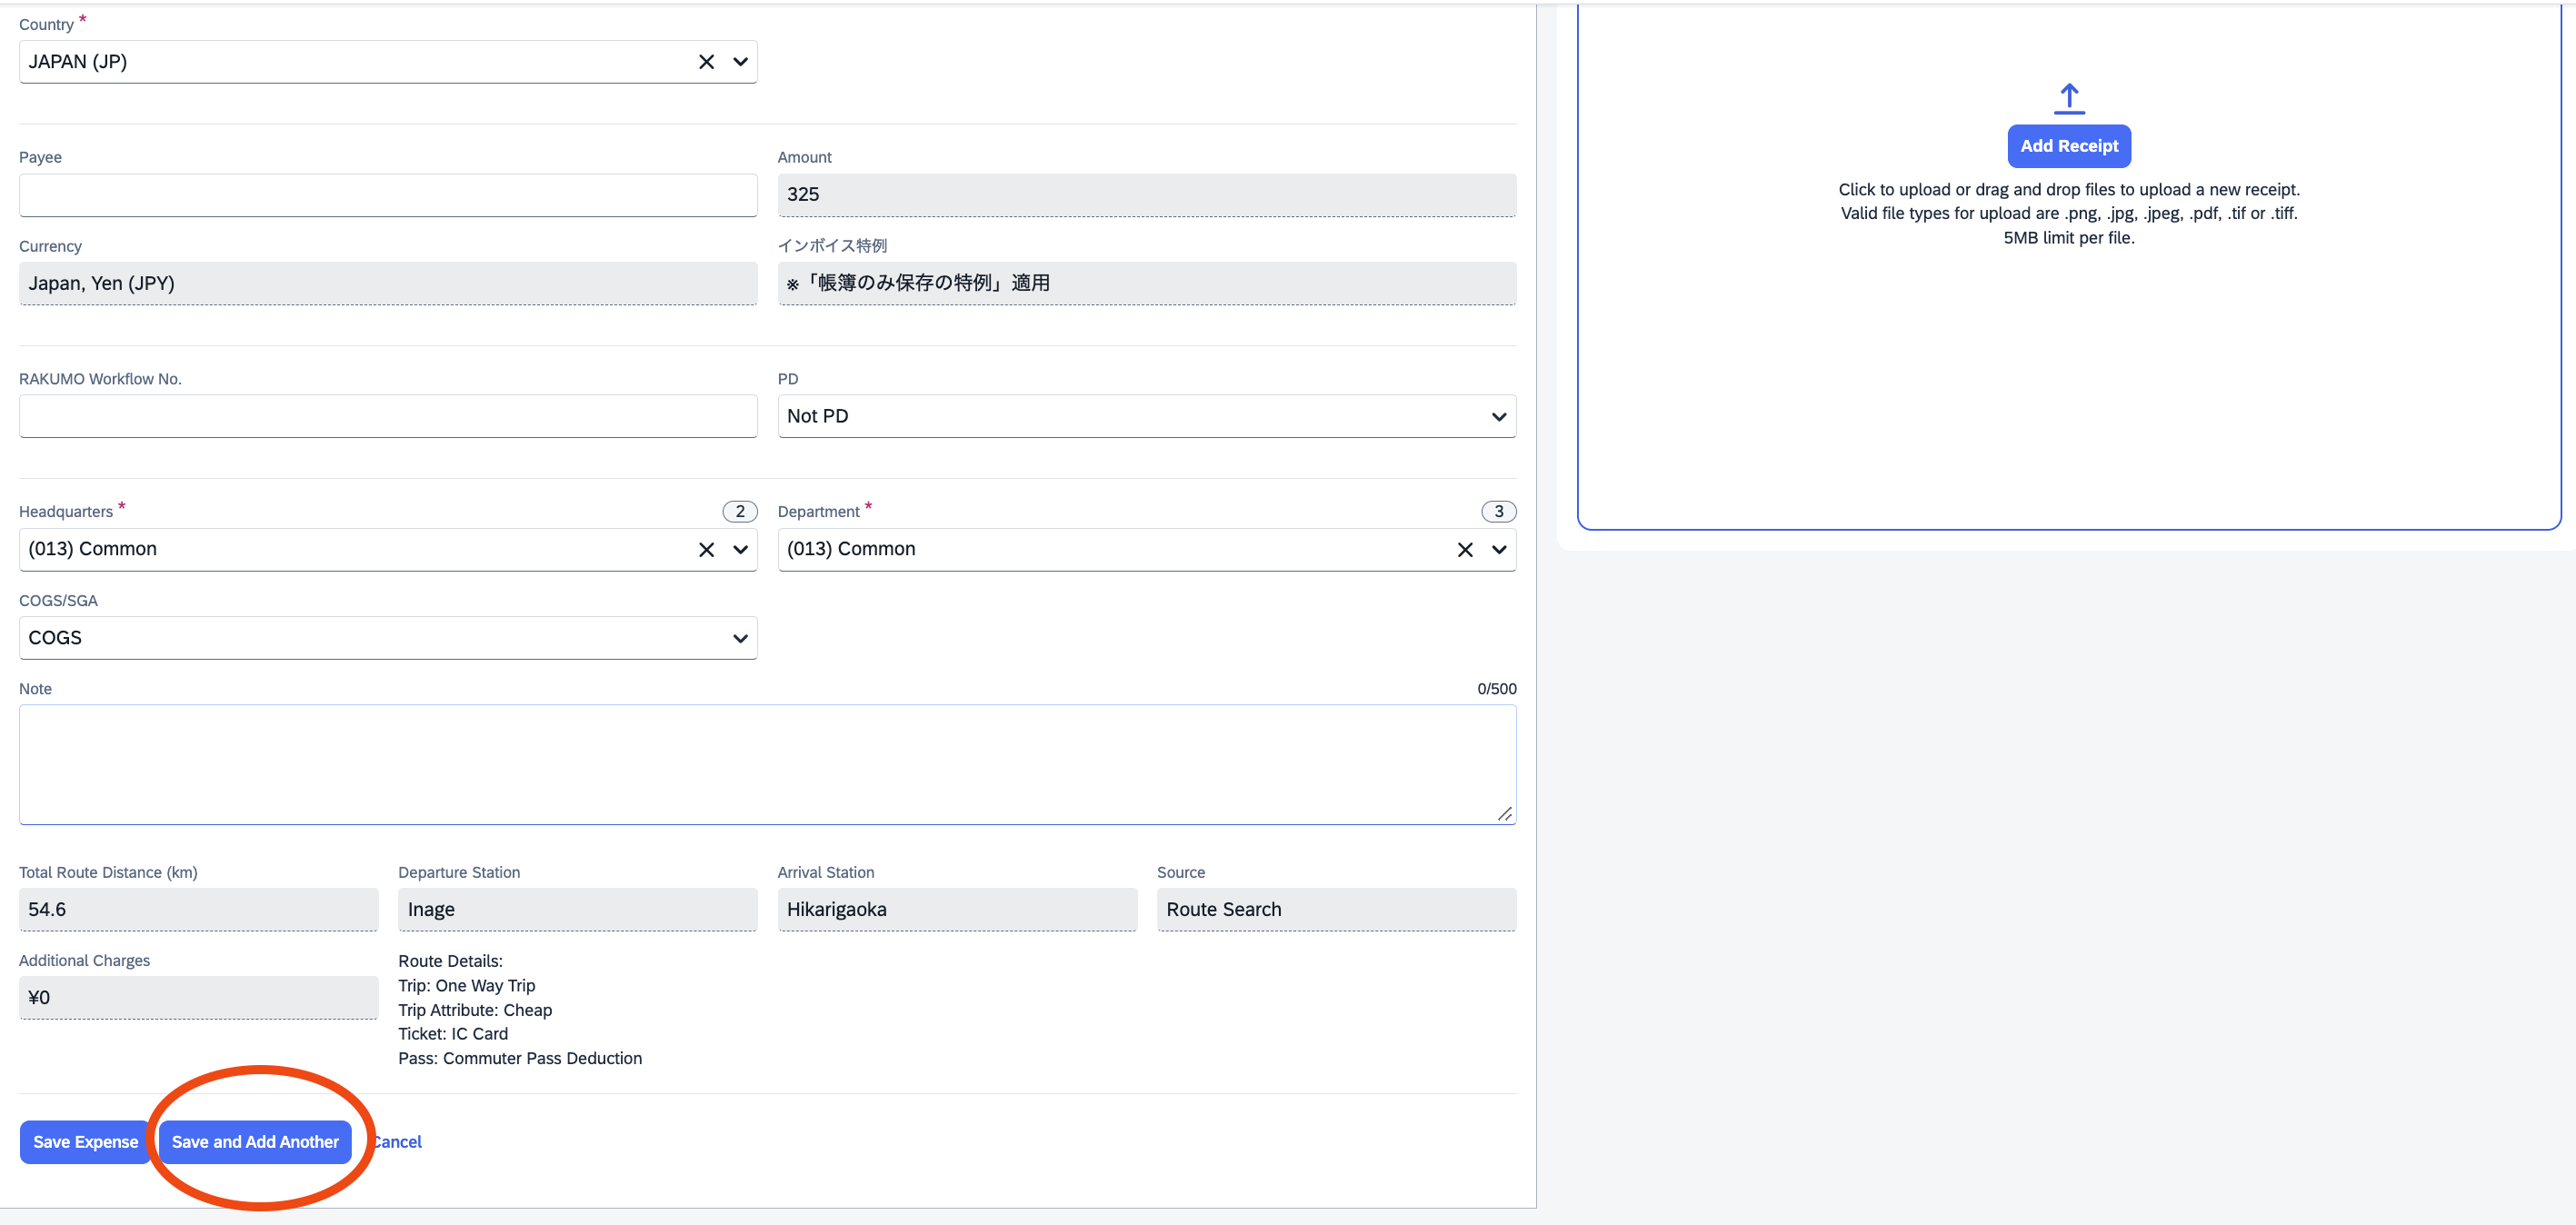The height and width of the screenshot is (1225, 2576).
Task: Click the Department badge showing 3
Action: pyautogui.click(x=1497, y=511)
